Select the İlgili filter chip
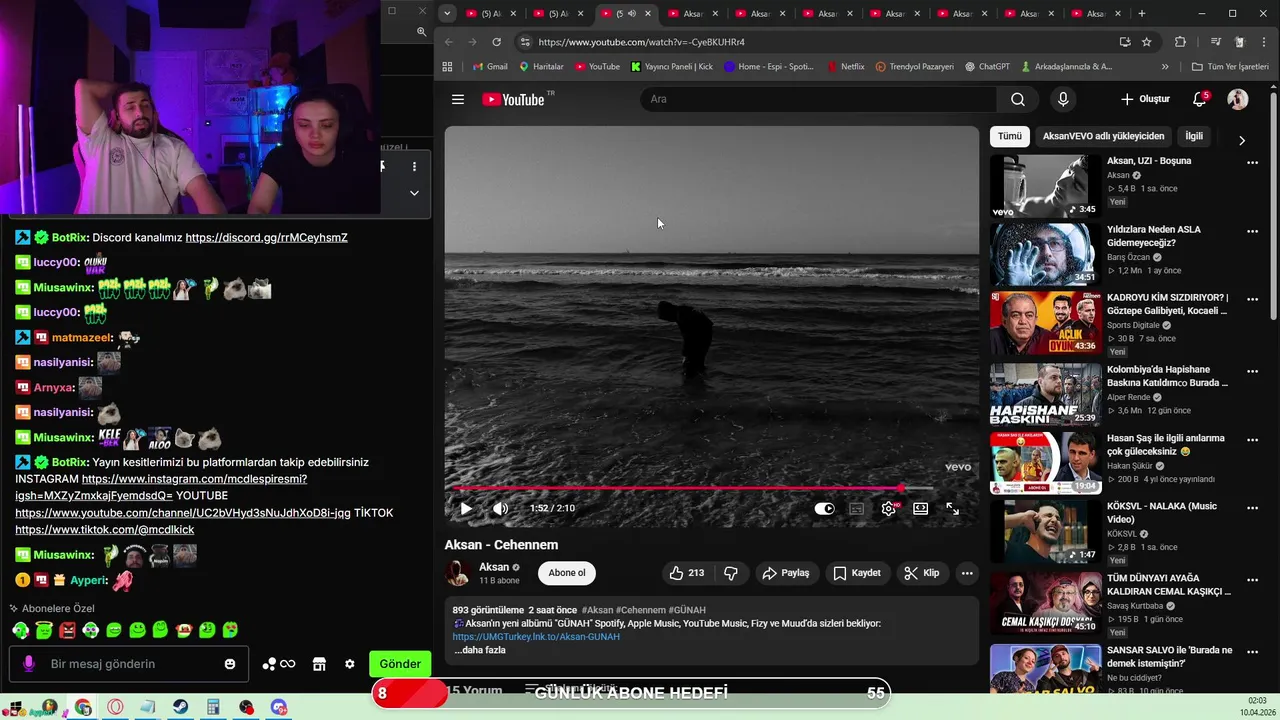 (x=1194, y=136)
